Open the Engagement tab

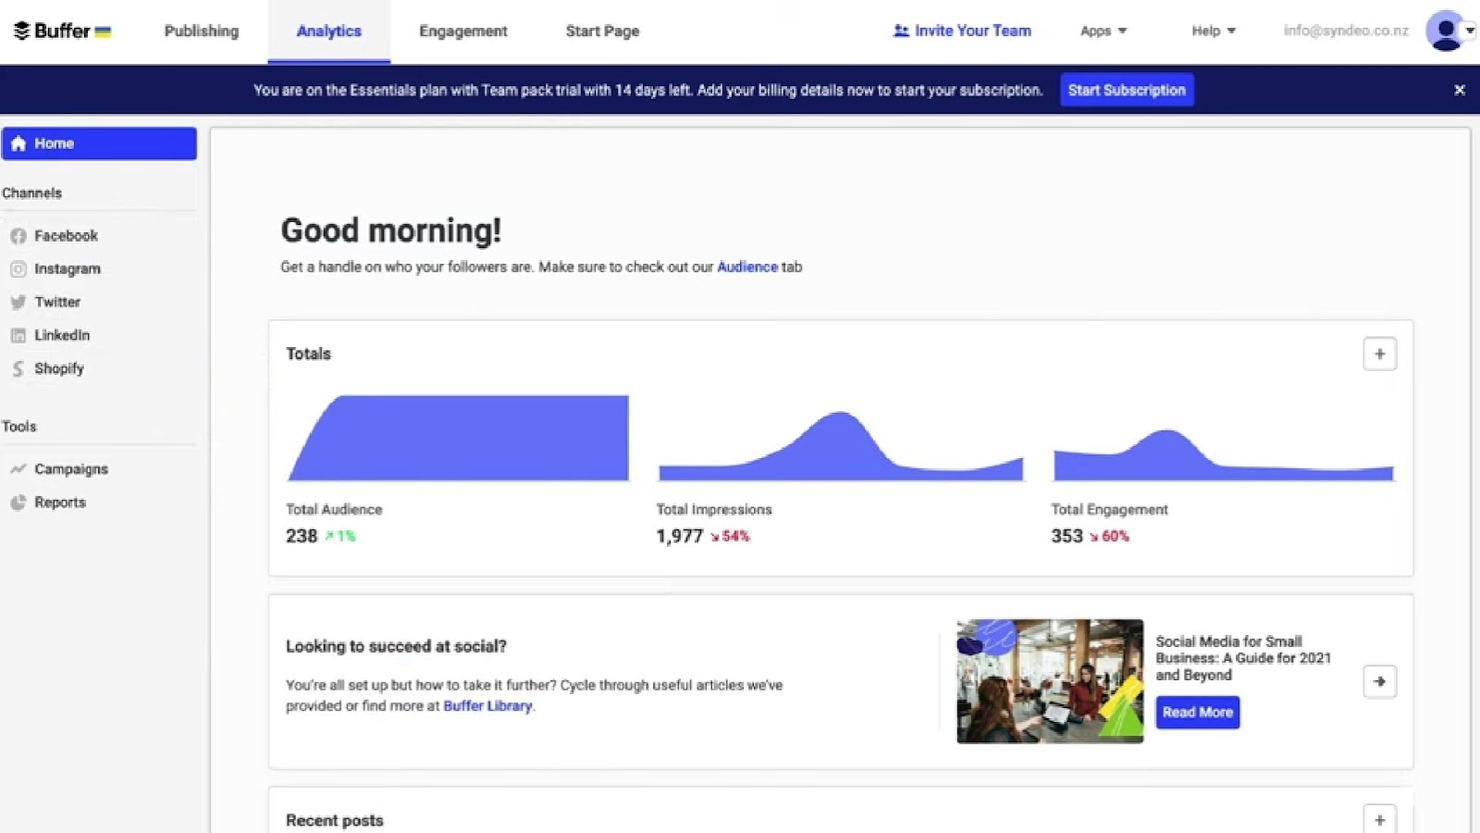tap(463, 31)
